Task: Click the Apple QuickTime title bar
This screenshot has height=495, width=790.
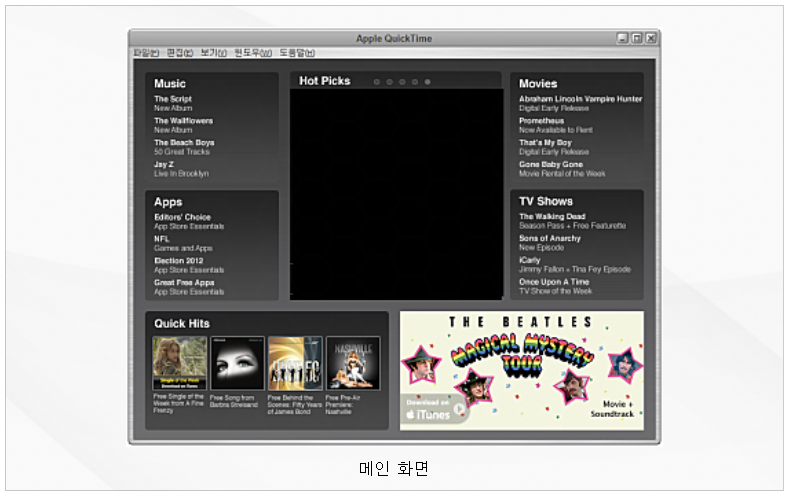Action: click(x=394, y=38)
